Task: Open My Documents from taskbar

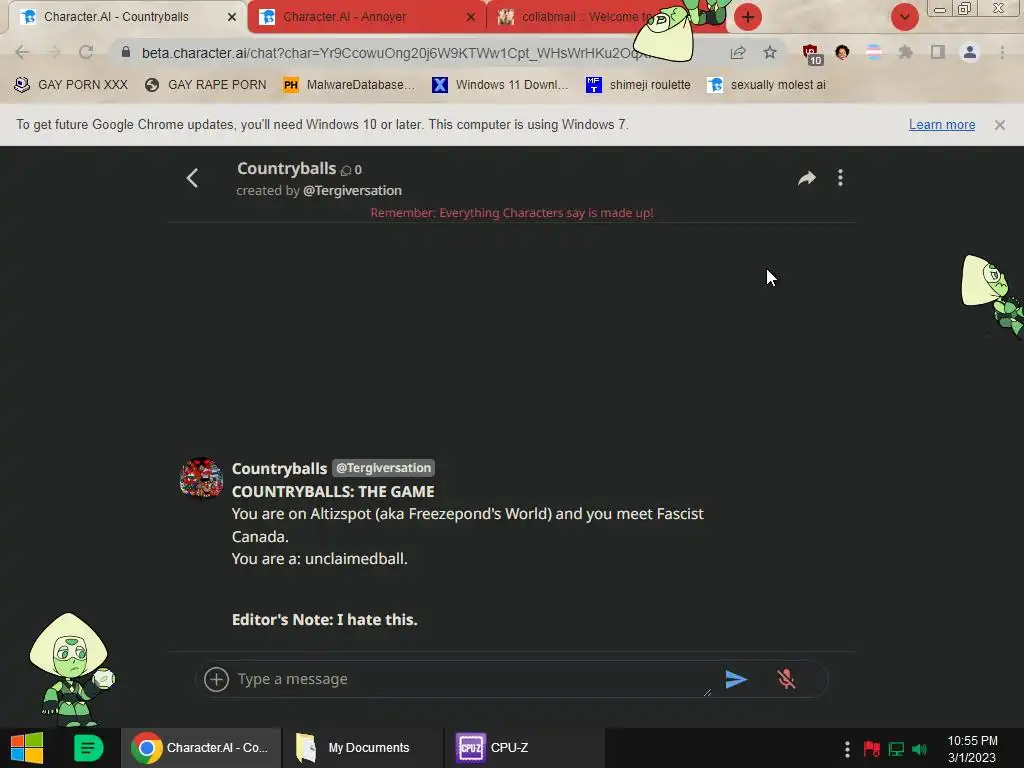Action: click(x=362, y=748)
